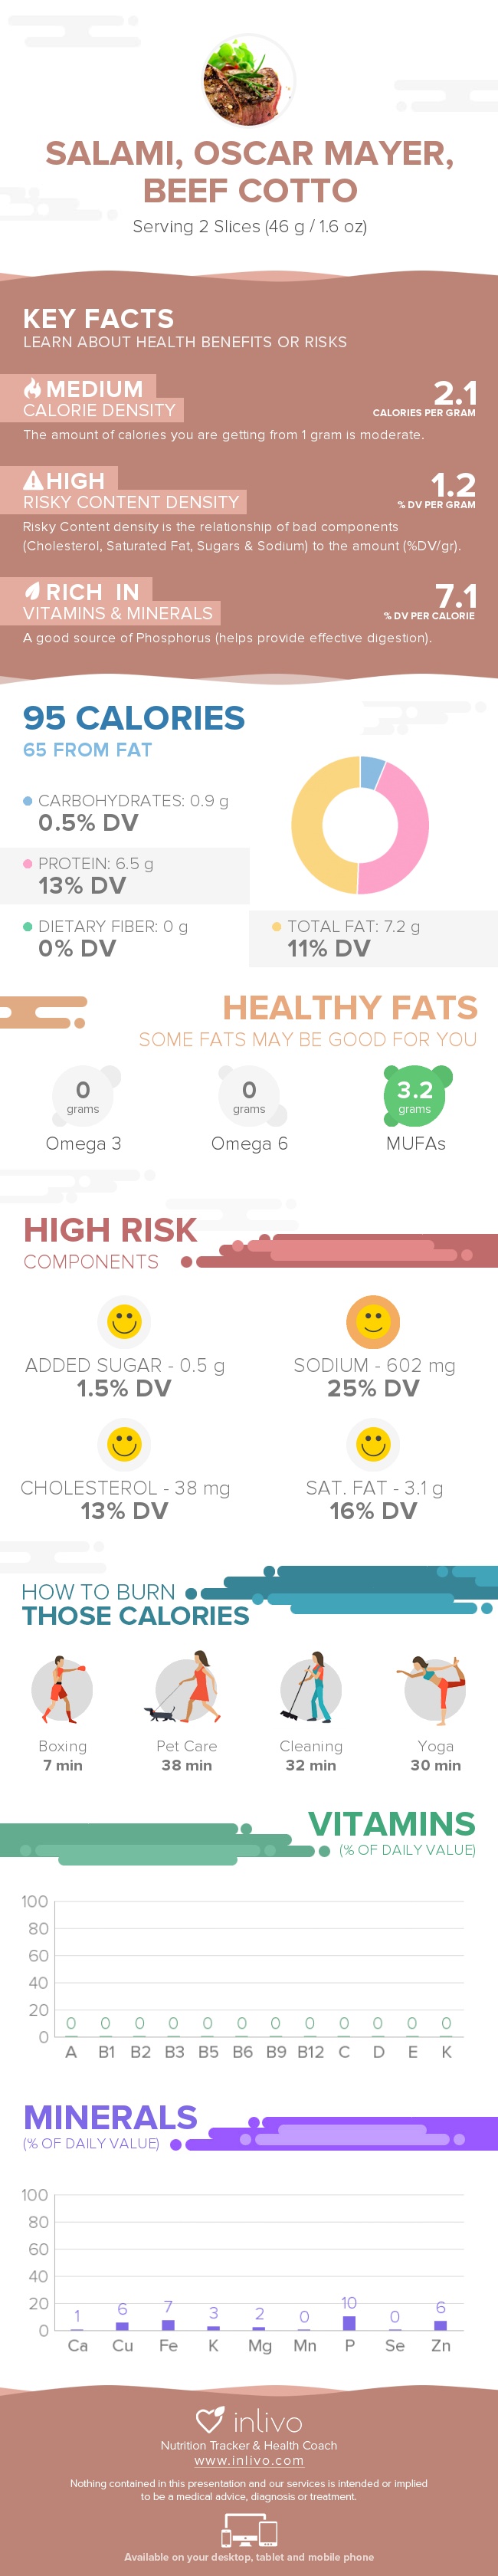
Task: Click the inlivo heart logo in footer
Action: pyautogui.click(x=209, y=2420)
